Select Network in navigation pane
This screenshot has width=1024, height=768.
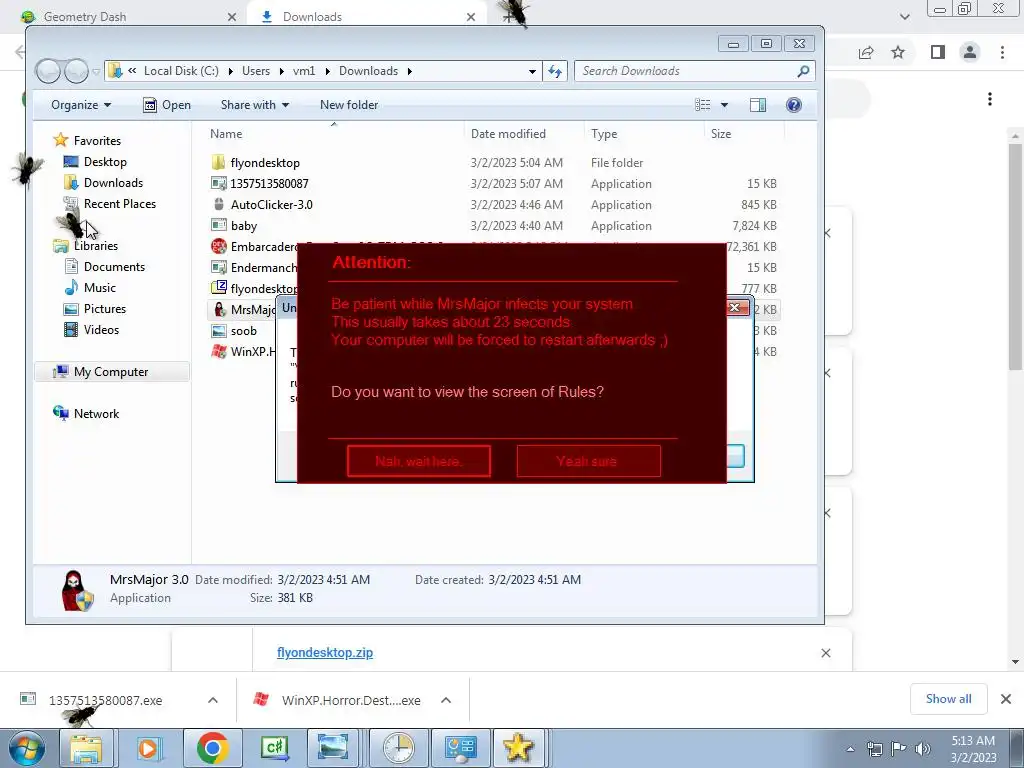96,413
